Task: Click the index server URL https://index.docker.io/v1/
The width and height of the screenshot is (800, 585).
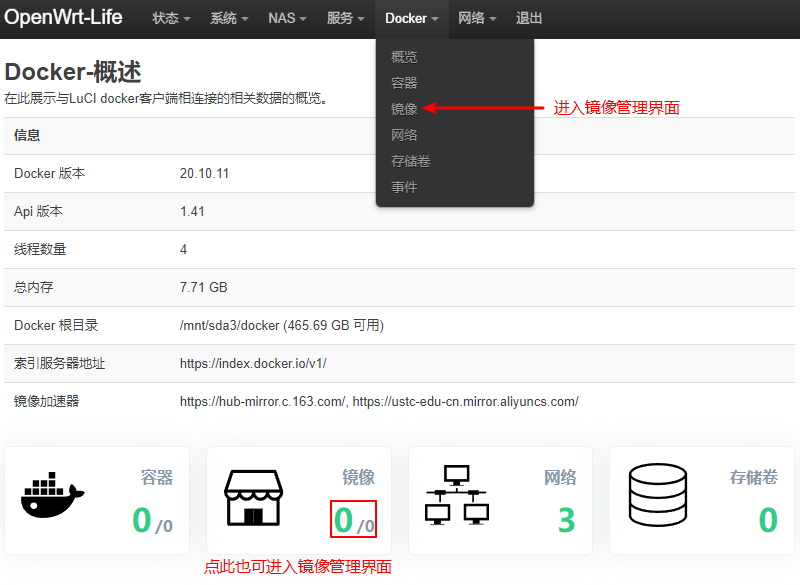Action: click(253, 364)
